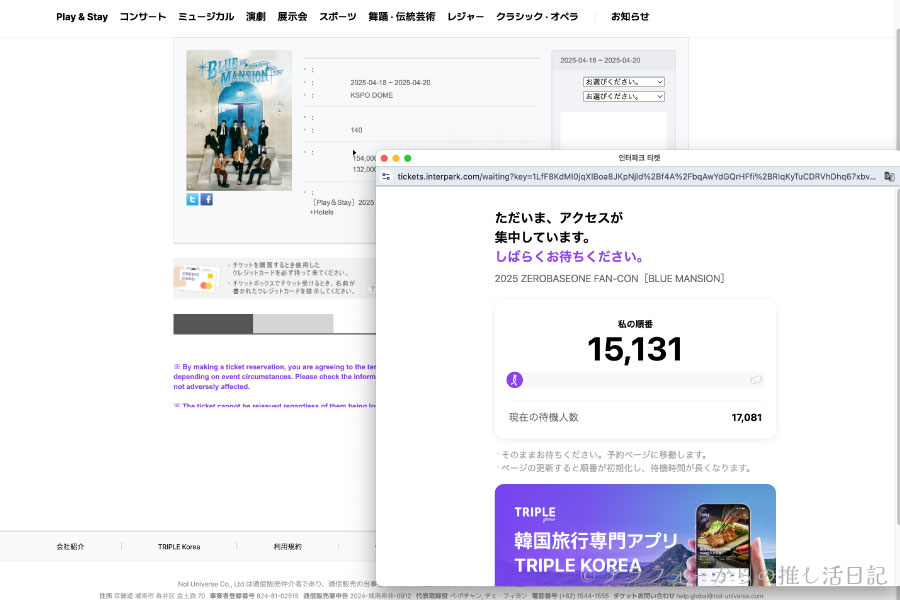Open the TRIPLE Korea footer link
The width and height of the screenshot is (900, 600).
point(179,547)
